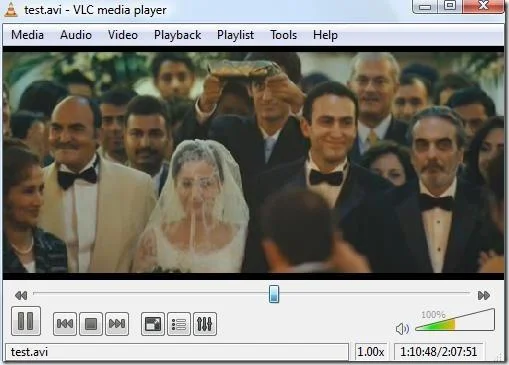Open the Tools menu

pyautogui.click(x=284, y=35)
